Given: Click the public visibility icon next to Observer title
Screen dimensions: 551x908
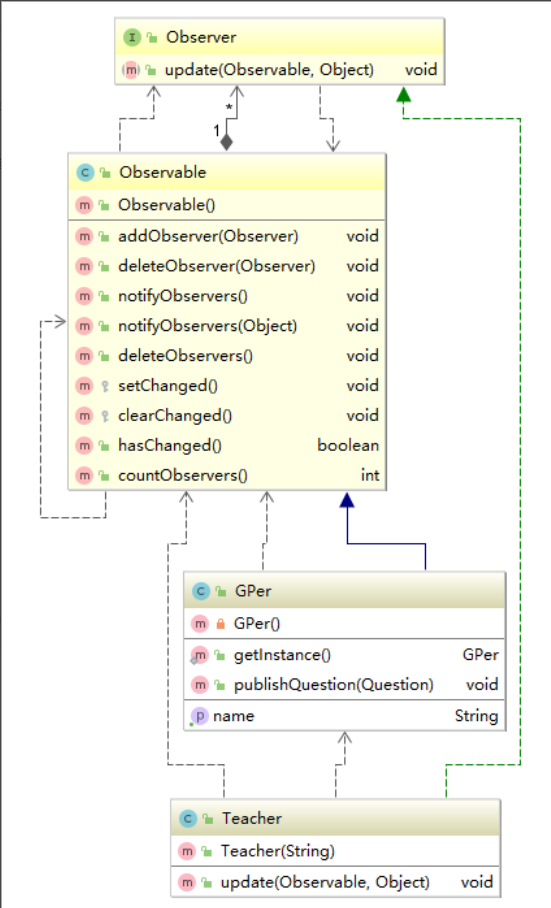Looking at the screenshot, I should (x=152, y=38).
